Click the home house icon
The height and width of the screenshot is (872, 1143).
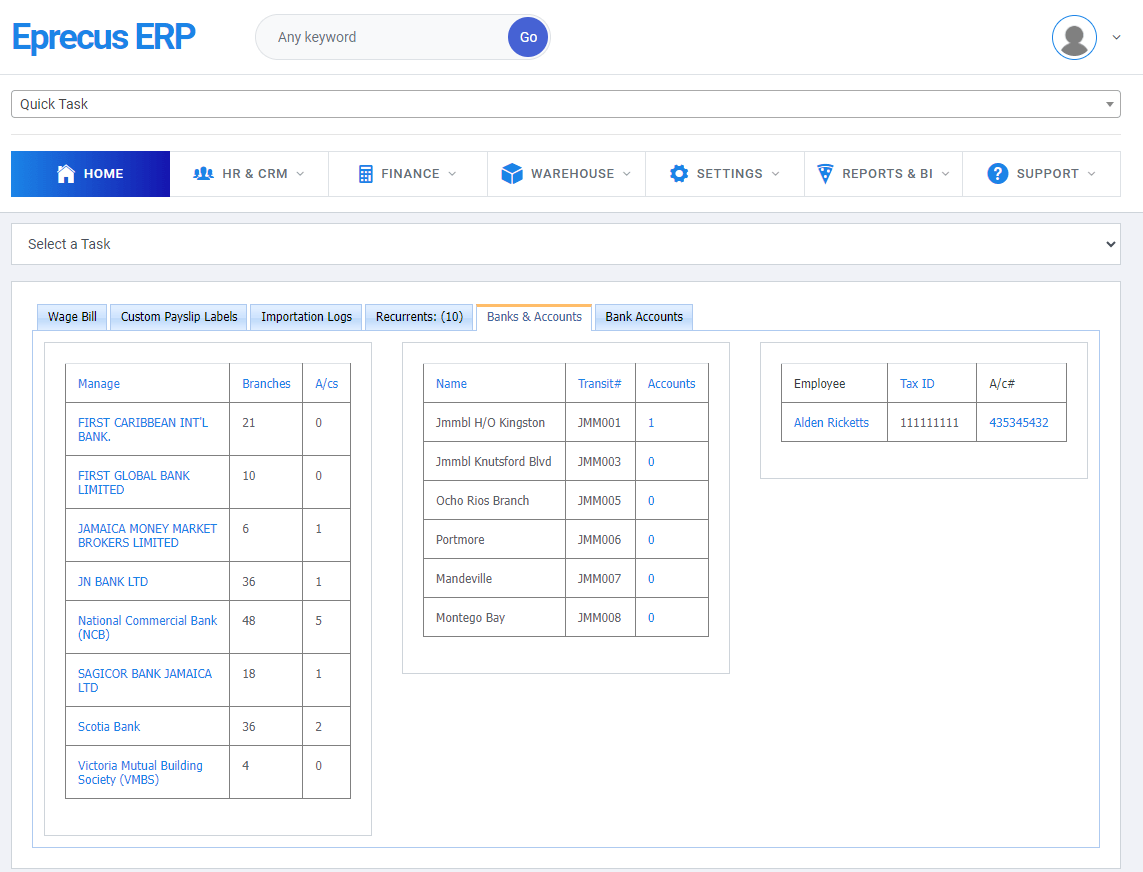[66, 174]
